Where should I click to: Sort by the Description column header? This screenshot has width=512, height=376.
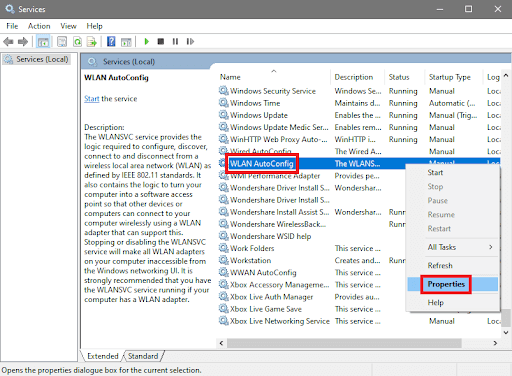click(x=357, y=77)
